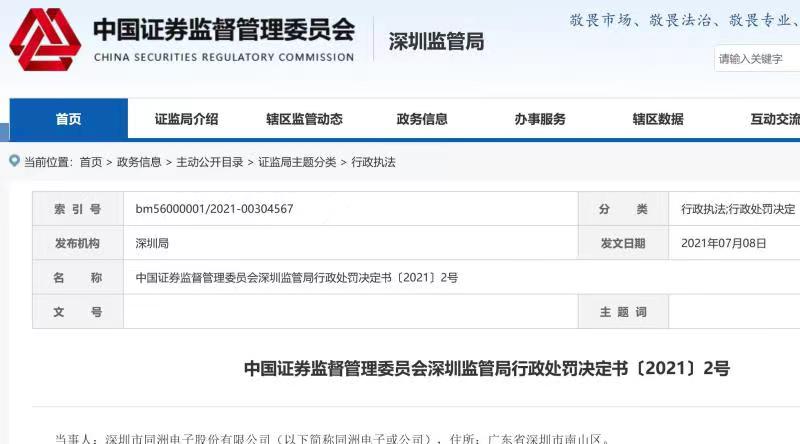Open the 首页 navigation tab
The width and height of the screenshot is (800, 444).
pos(68,119)
